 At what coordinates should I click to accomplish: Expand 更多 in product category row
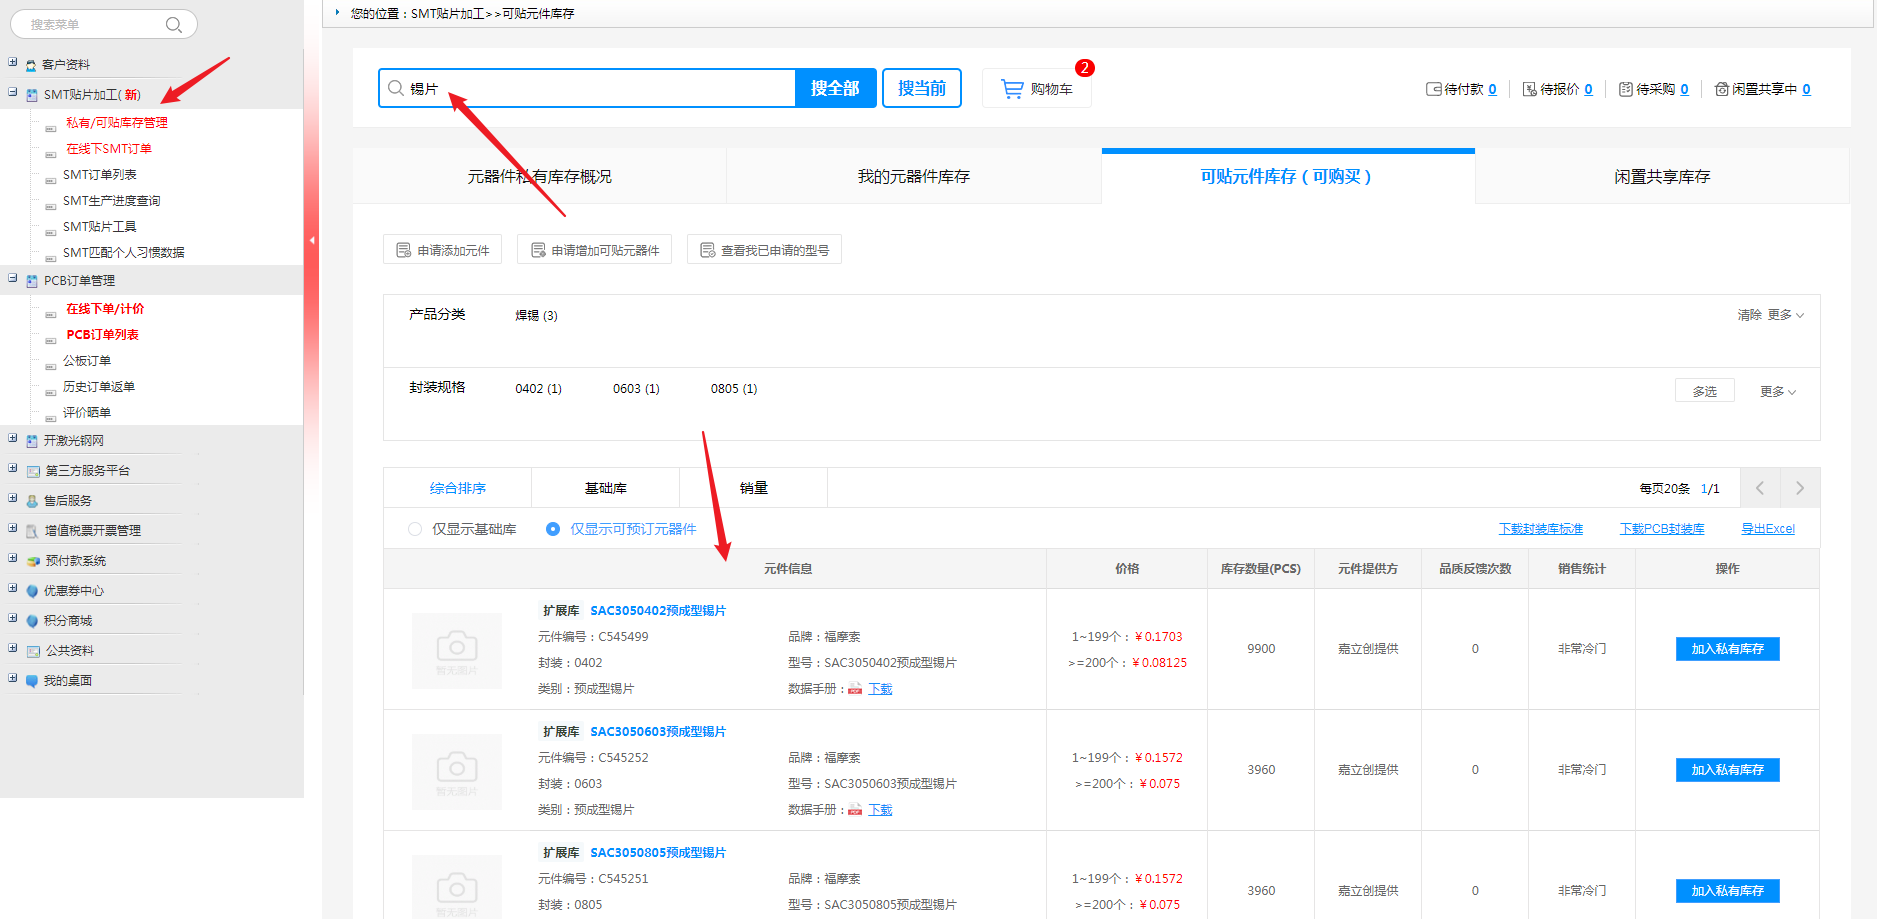(1785, 315)
